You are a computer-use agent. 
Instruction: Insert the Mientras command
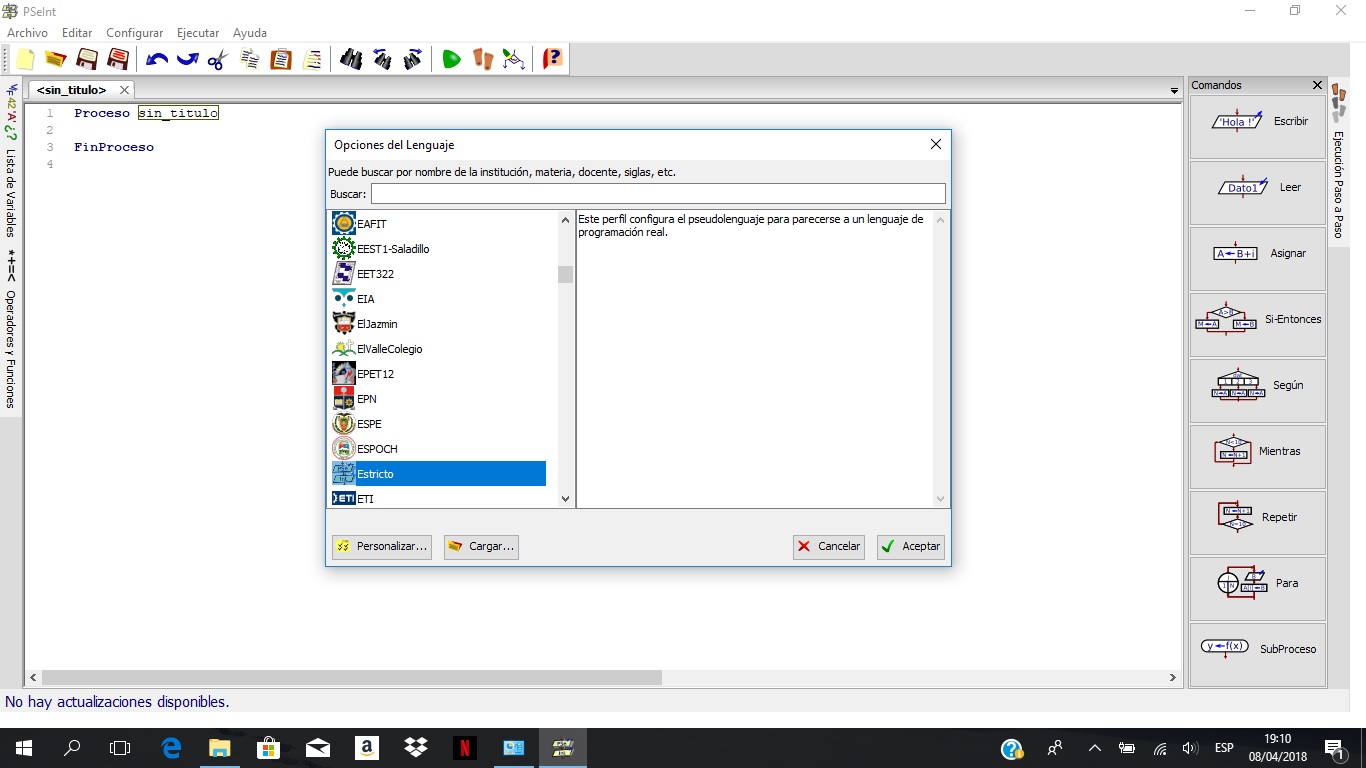coord(1257,457)
